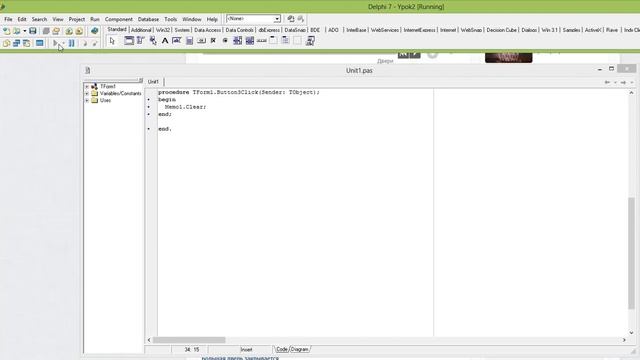
Task: Select the RadioGroup palette component
Action: pos(285,40)
